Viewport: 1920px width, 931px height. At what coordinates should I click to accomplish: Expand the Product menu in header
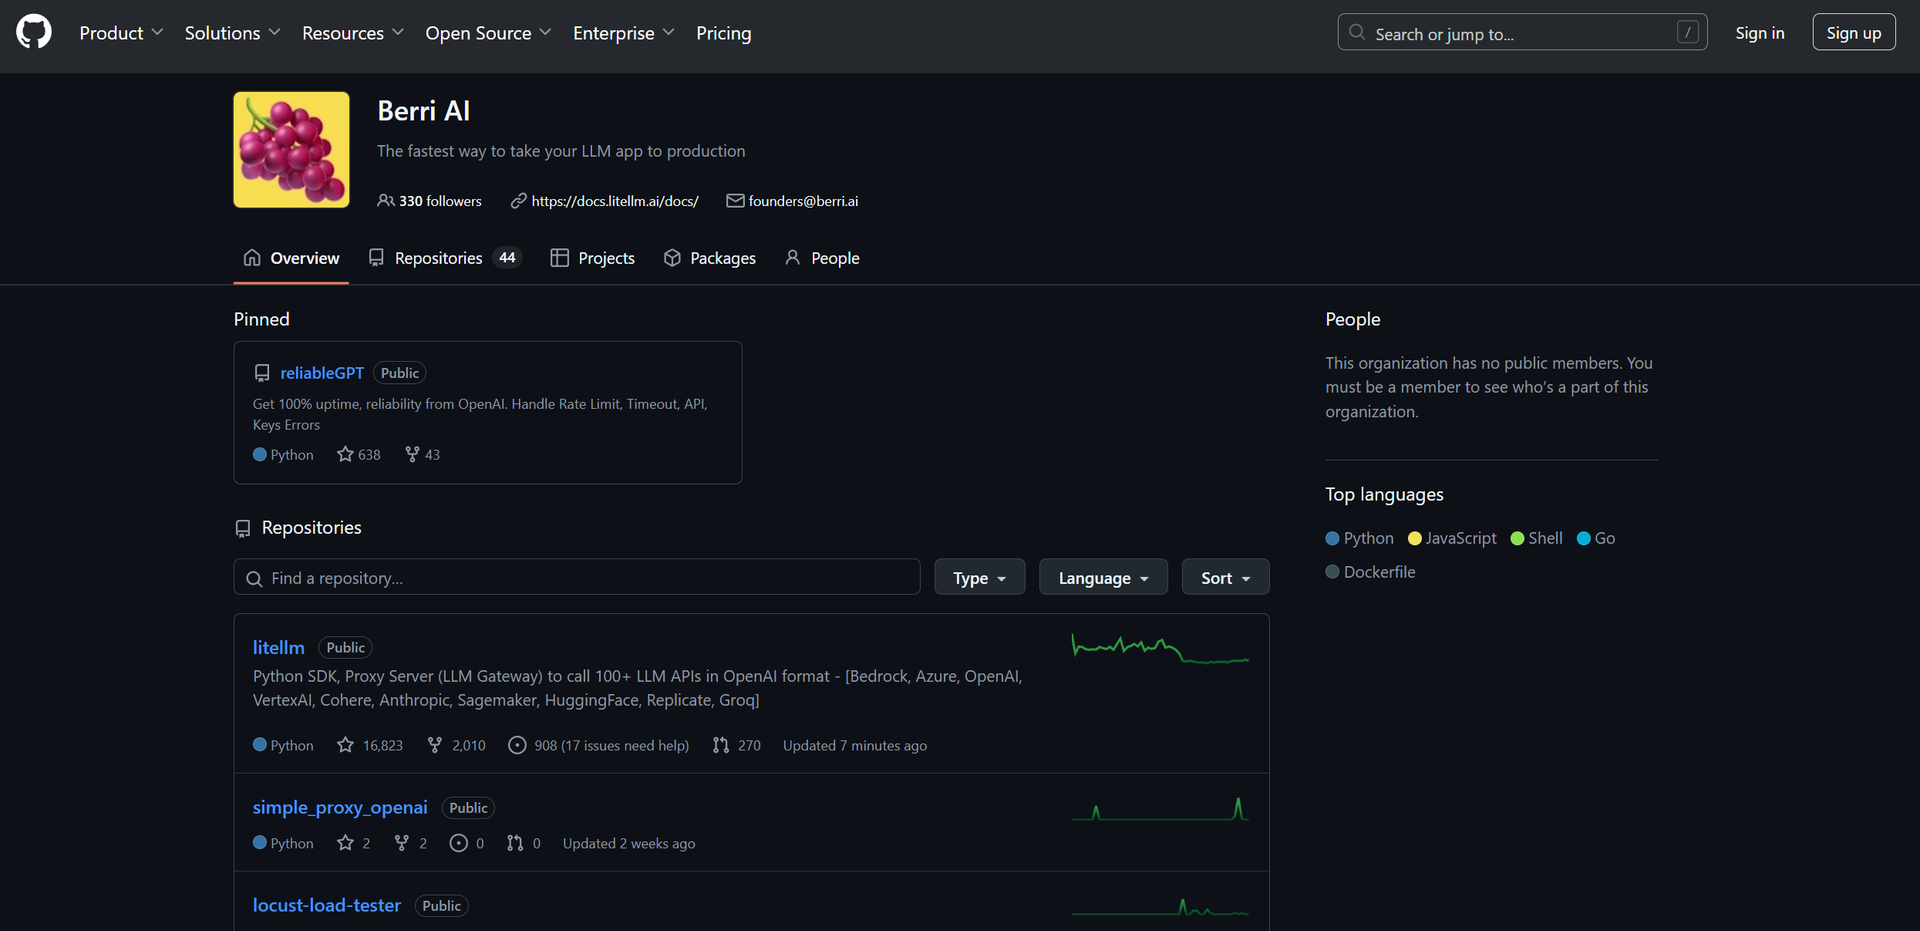point(121,33)
